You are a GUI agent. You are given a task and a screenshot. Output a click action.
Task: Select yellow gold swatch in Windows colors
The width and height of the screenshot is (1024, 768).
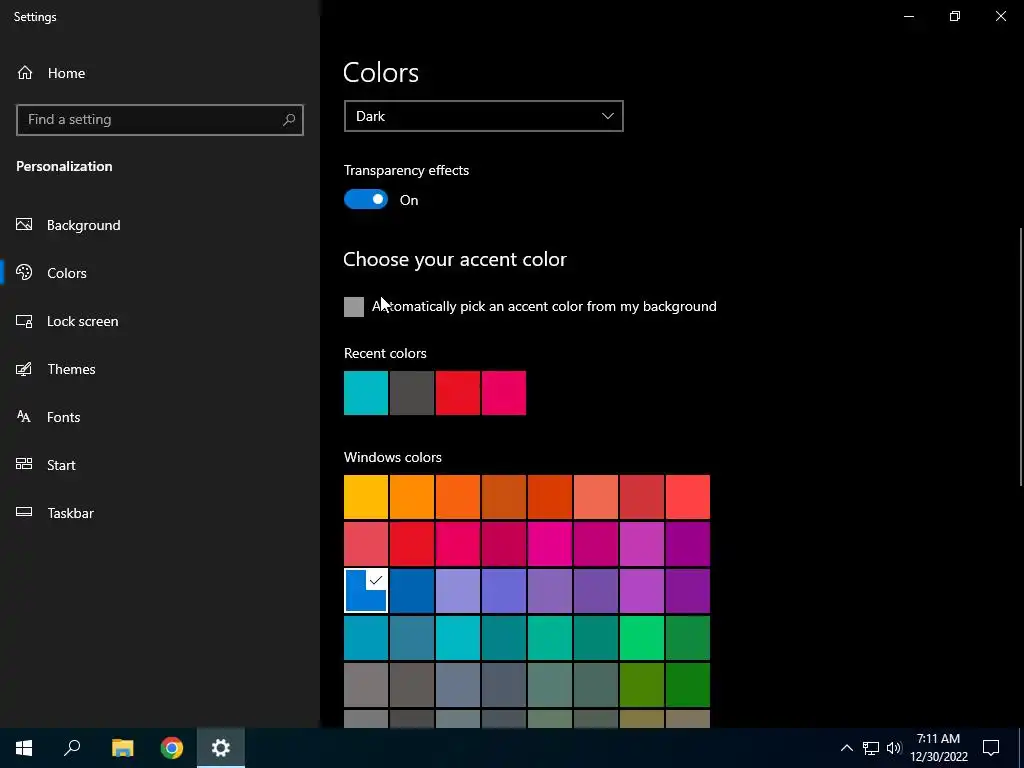[366, 497]
